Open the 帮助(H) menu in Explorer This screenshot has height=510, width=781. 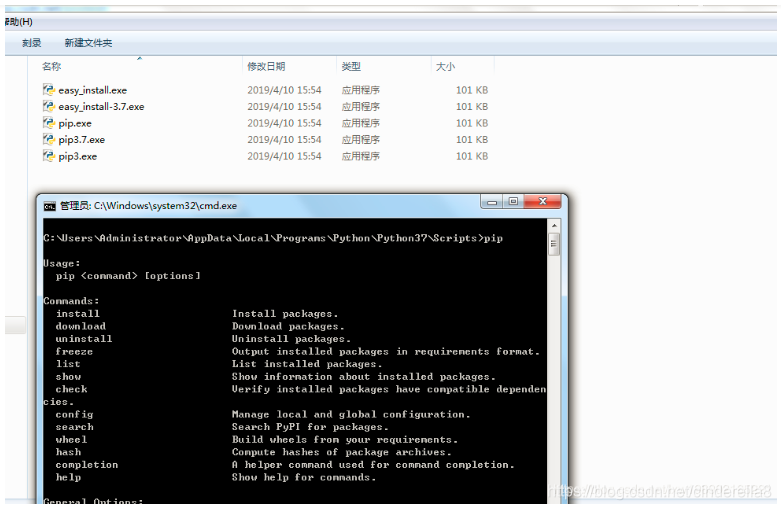(19, 22)
